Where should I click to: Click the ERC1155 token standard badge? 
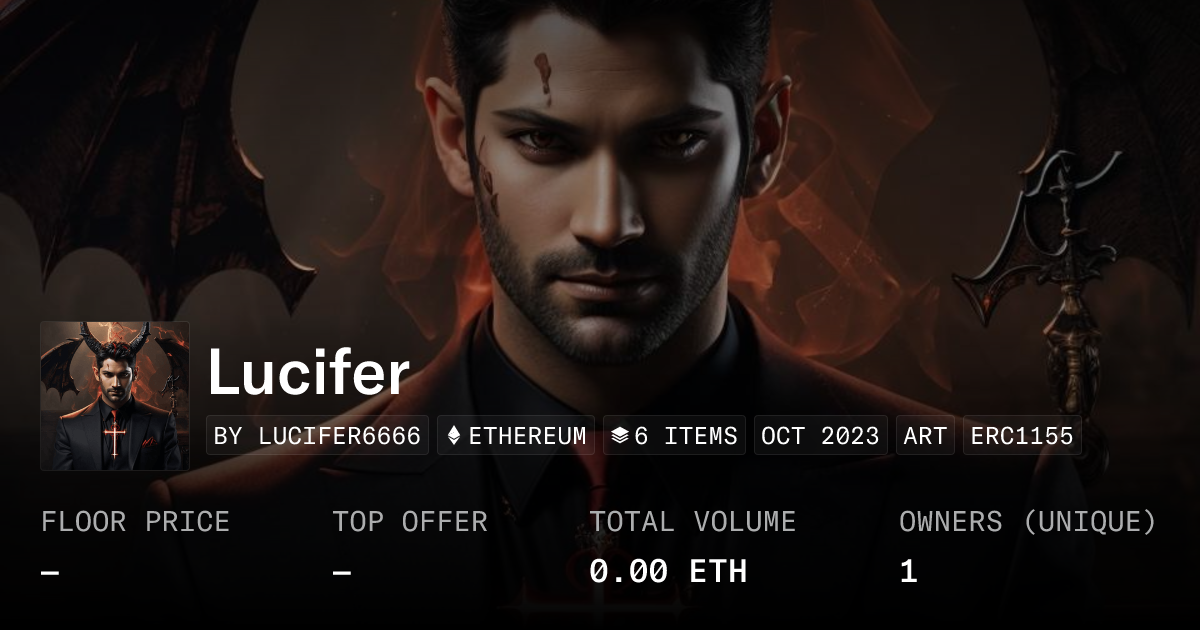(x=1022, y=436)
